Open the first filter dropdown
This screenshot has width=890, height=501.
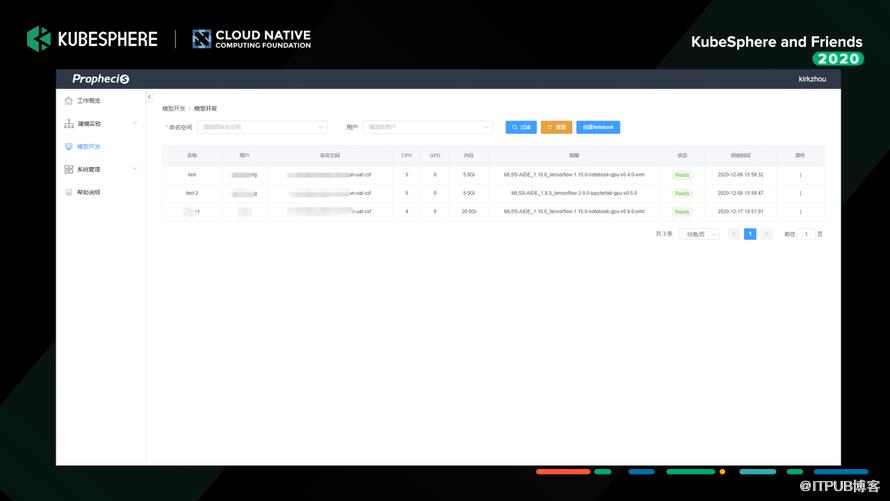tap(262, 127)
